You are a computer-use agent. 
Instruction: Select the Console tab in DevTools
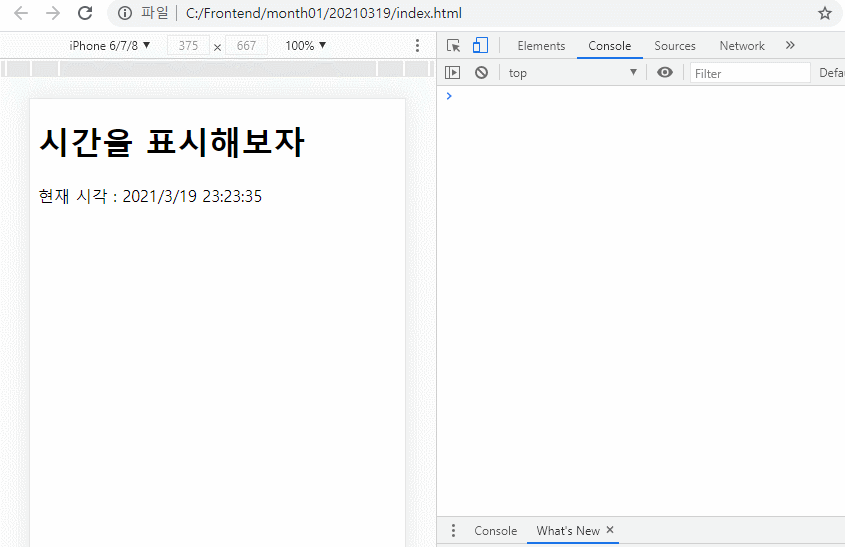click(x=609, y=46)
